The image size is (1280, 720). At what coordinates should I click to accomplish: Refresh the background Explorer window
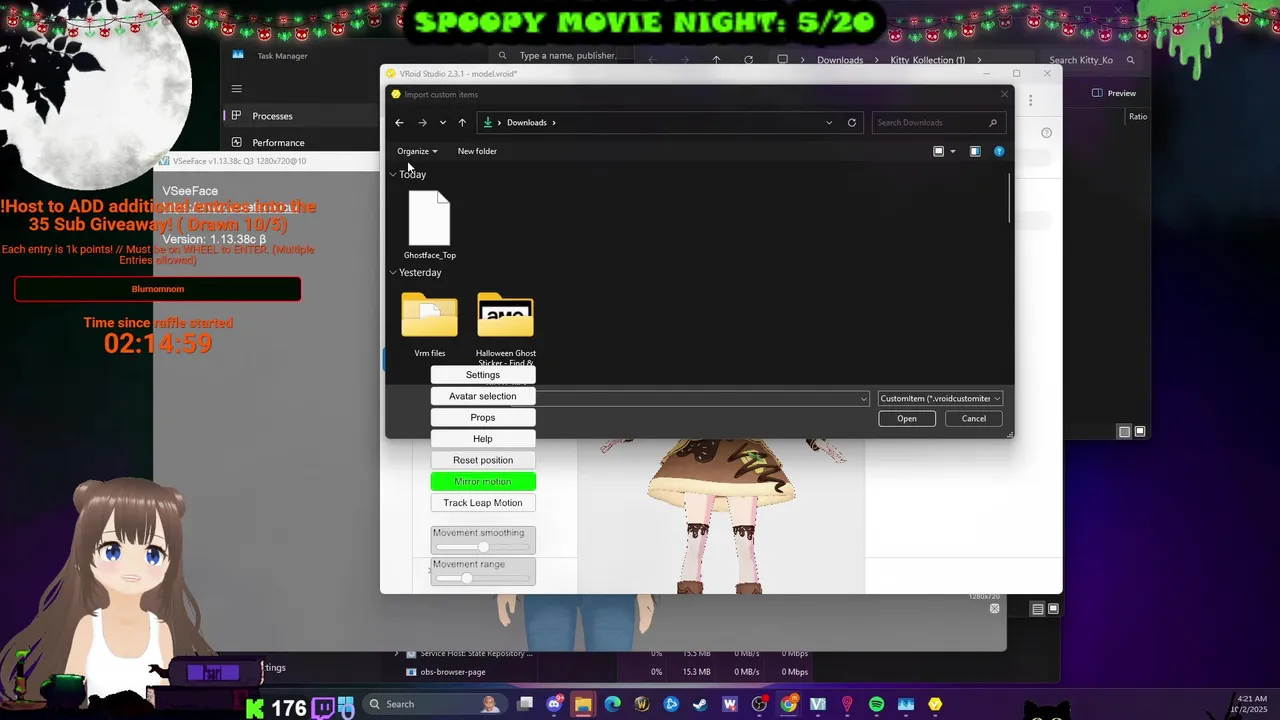pos(748,60)
